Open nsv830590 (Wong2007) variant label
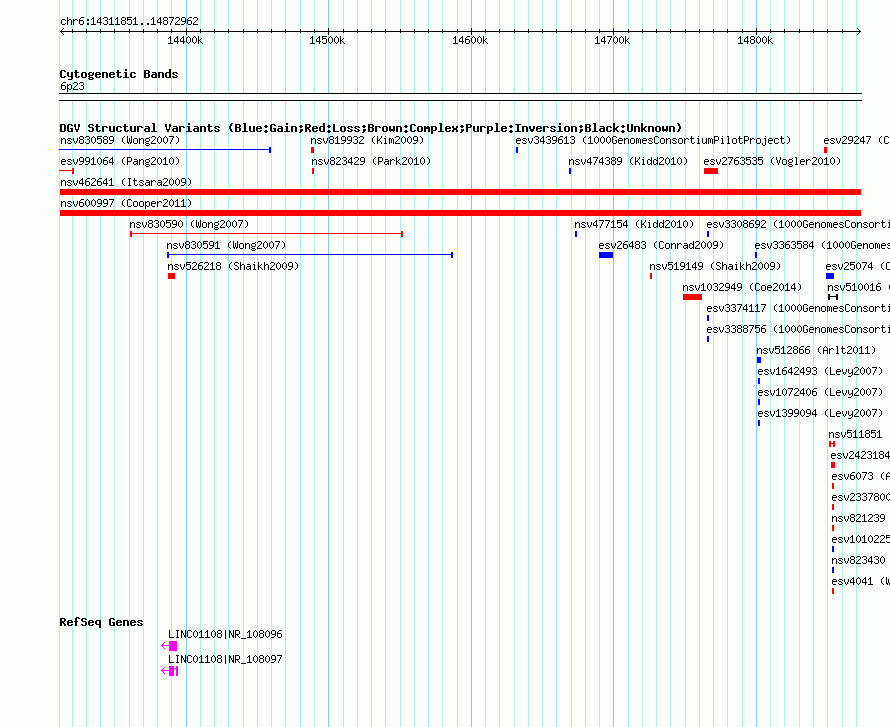 coord(189,224)
